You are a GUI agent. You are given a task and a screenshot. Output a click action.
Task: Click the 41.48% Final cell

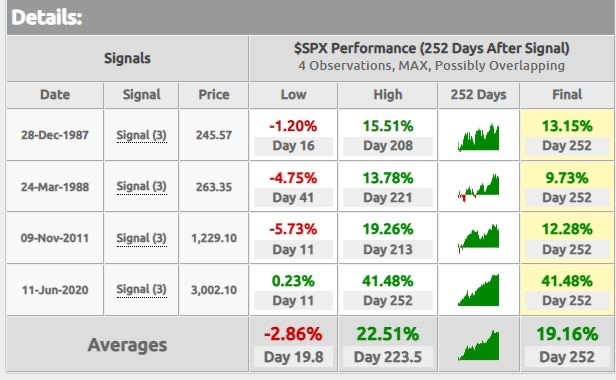pyautogui.click(x=567, y=290)
